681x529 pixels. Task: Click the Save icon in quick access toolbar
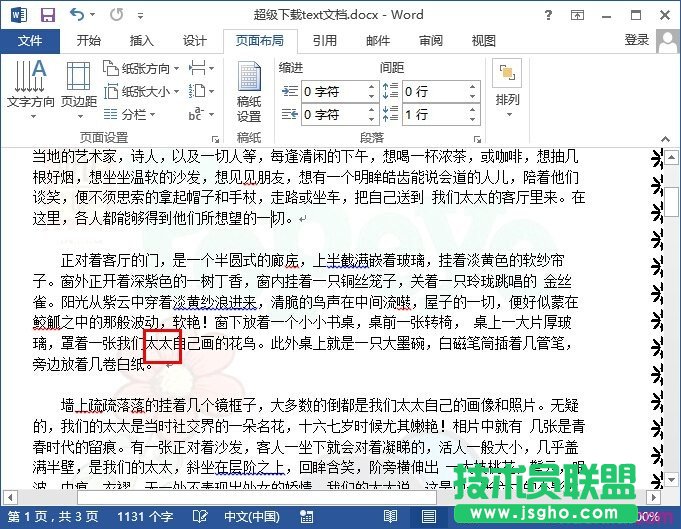46,15
